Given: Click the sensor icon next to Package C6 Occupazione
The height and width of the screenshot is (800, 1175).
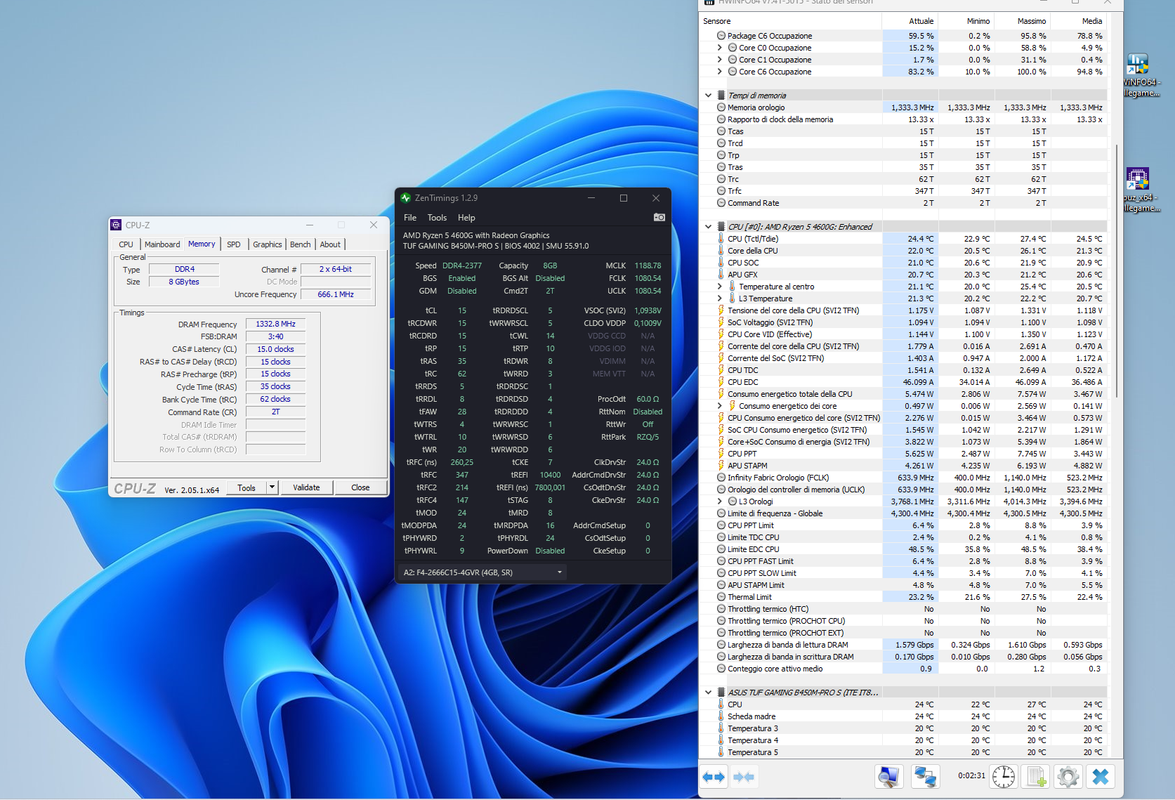Looking at the screenshot, I should [721, 35].
